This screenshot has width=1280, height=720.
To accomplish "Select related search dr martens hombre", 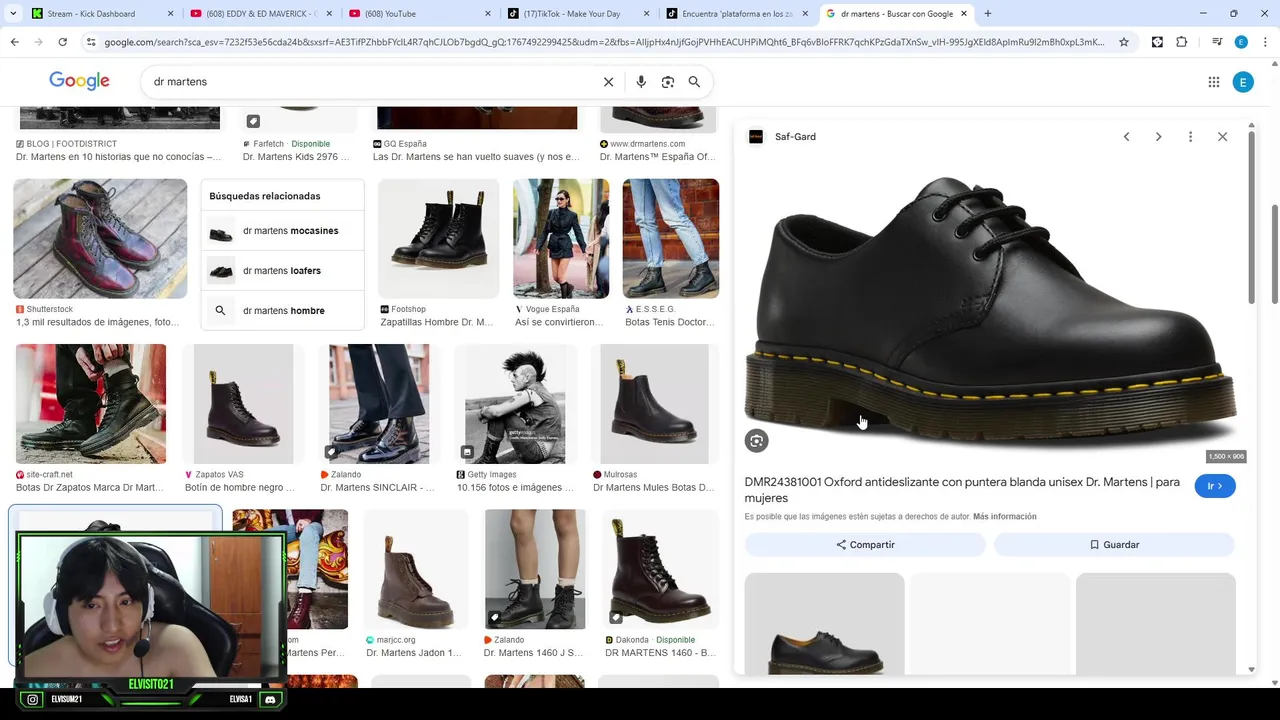I will tap(283, 311).
